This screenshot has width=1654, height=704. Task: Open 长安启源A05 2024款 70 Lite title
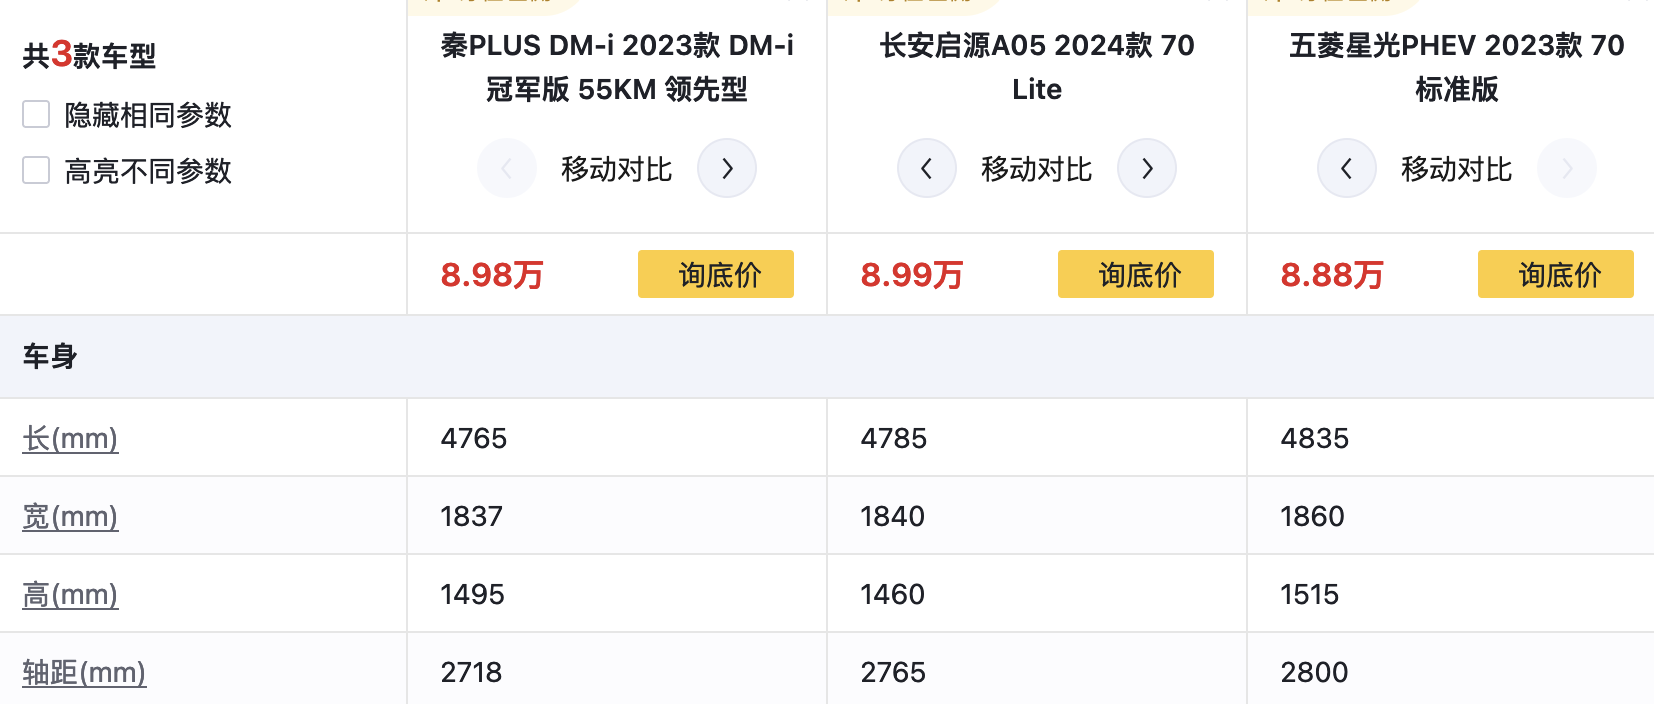click(x=1037, y=67)
